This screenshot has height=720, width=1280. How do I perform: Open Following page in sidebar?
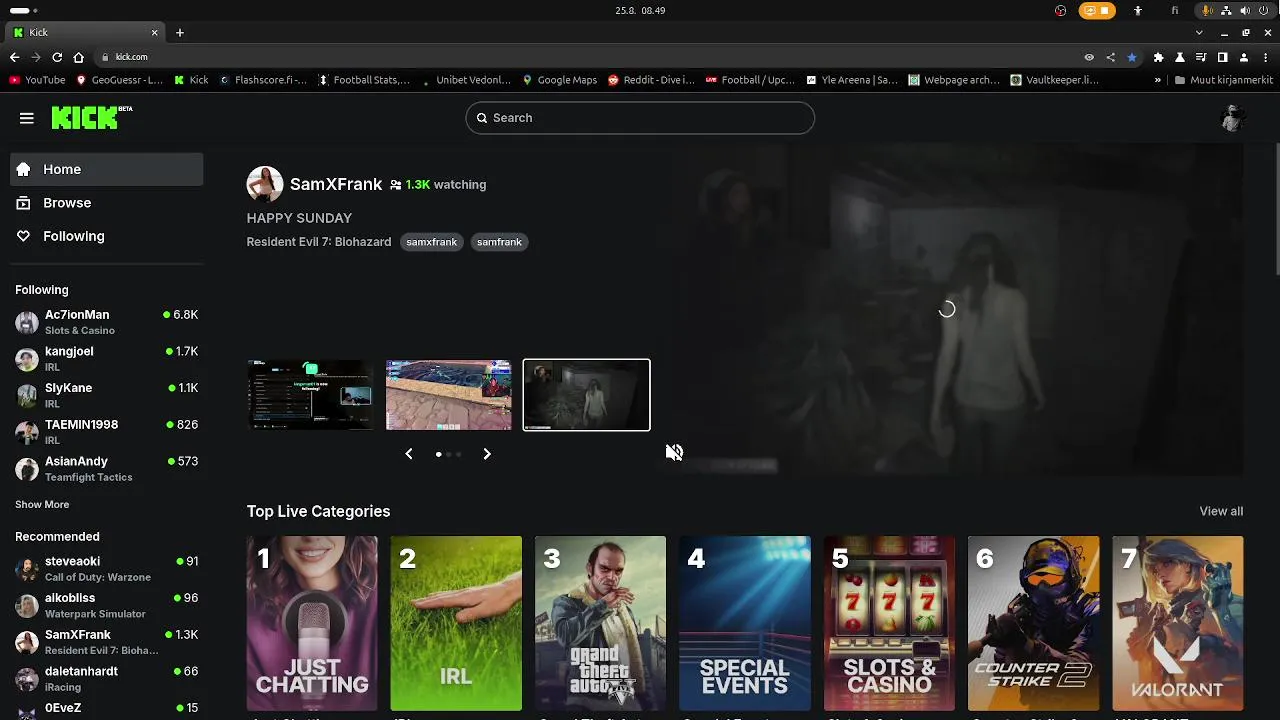(106, 236)
